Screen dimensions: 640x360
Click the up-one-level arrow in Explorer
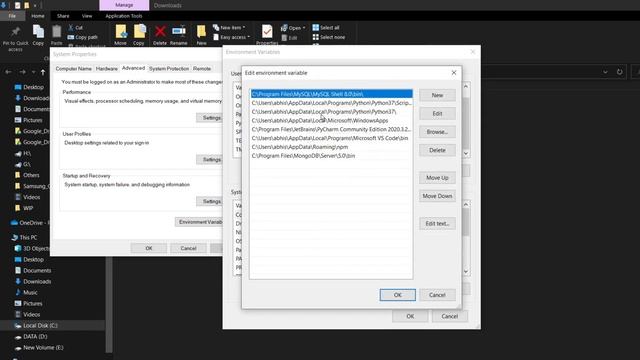(43, 72)
